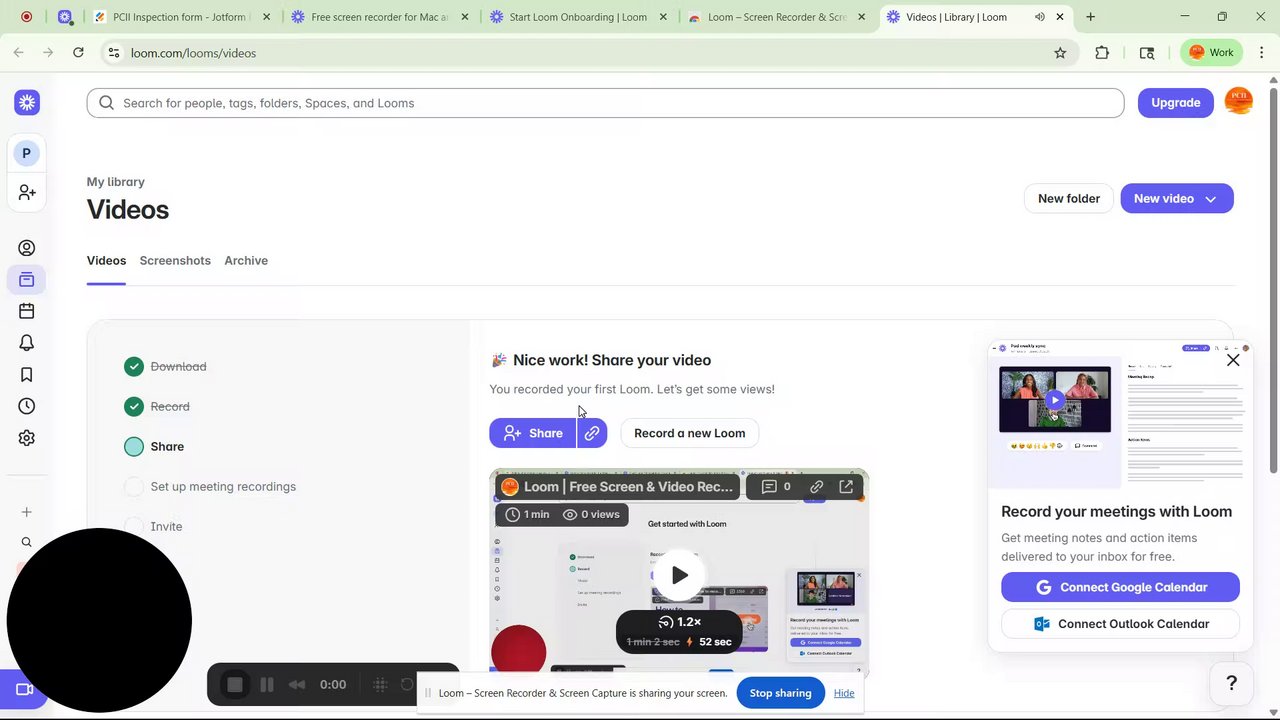Switch to Loom Screen Recorder browser tab

point(776,17)
